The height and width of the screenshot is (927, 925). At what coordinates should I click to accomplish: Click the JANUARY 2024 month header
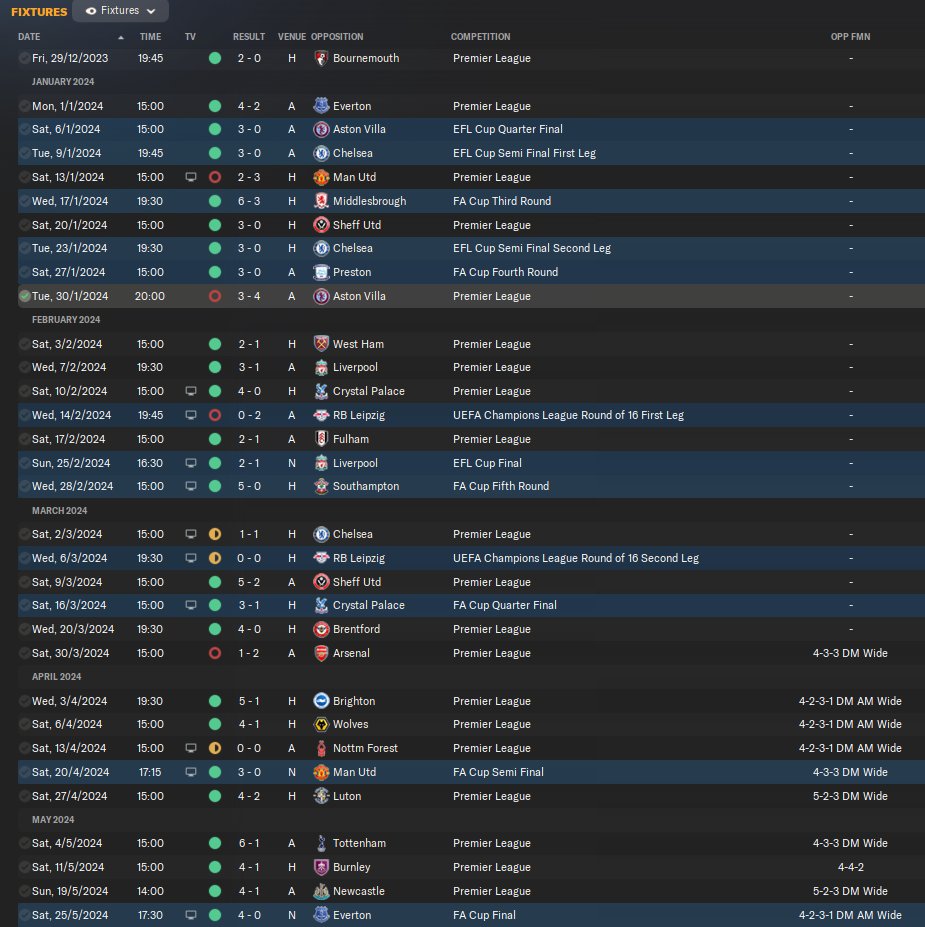pos(63,82)
